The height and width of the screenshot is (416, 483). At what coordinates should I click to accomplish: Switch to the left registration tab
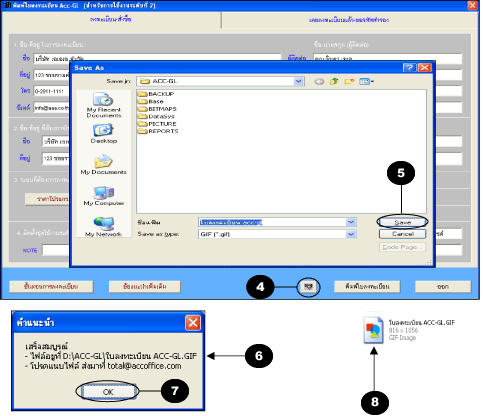(x=111, y=20)
